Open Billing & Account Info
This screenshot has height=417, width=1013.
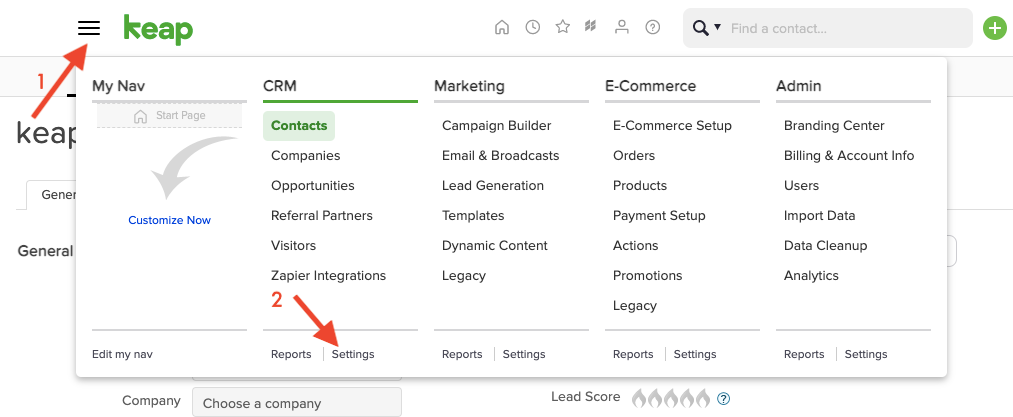849,156
